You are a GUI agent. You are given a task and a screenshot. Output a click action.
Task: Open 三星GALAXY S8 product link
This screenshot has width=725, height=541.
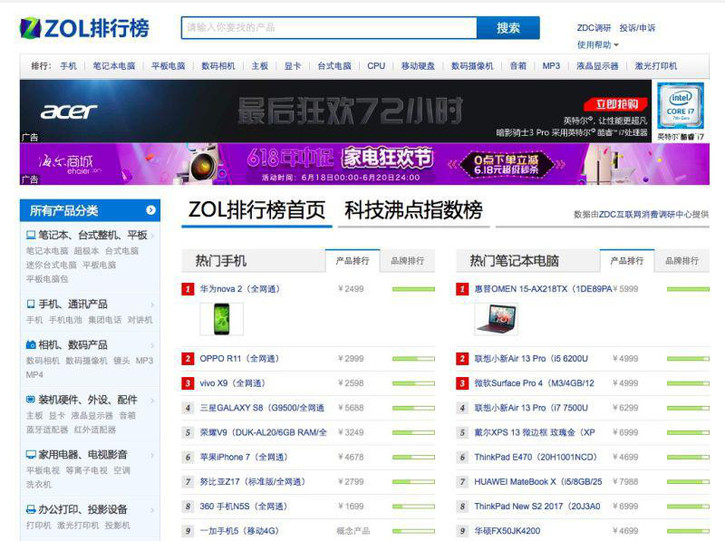[x=262, y=408]
